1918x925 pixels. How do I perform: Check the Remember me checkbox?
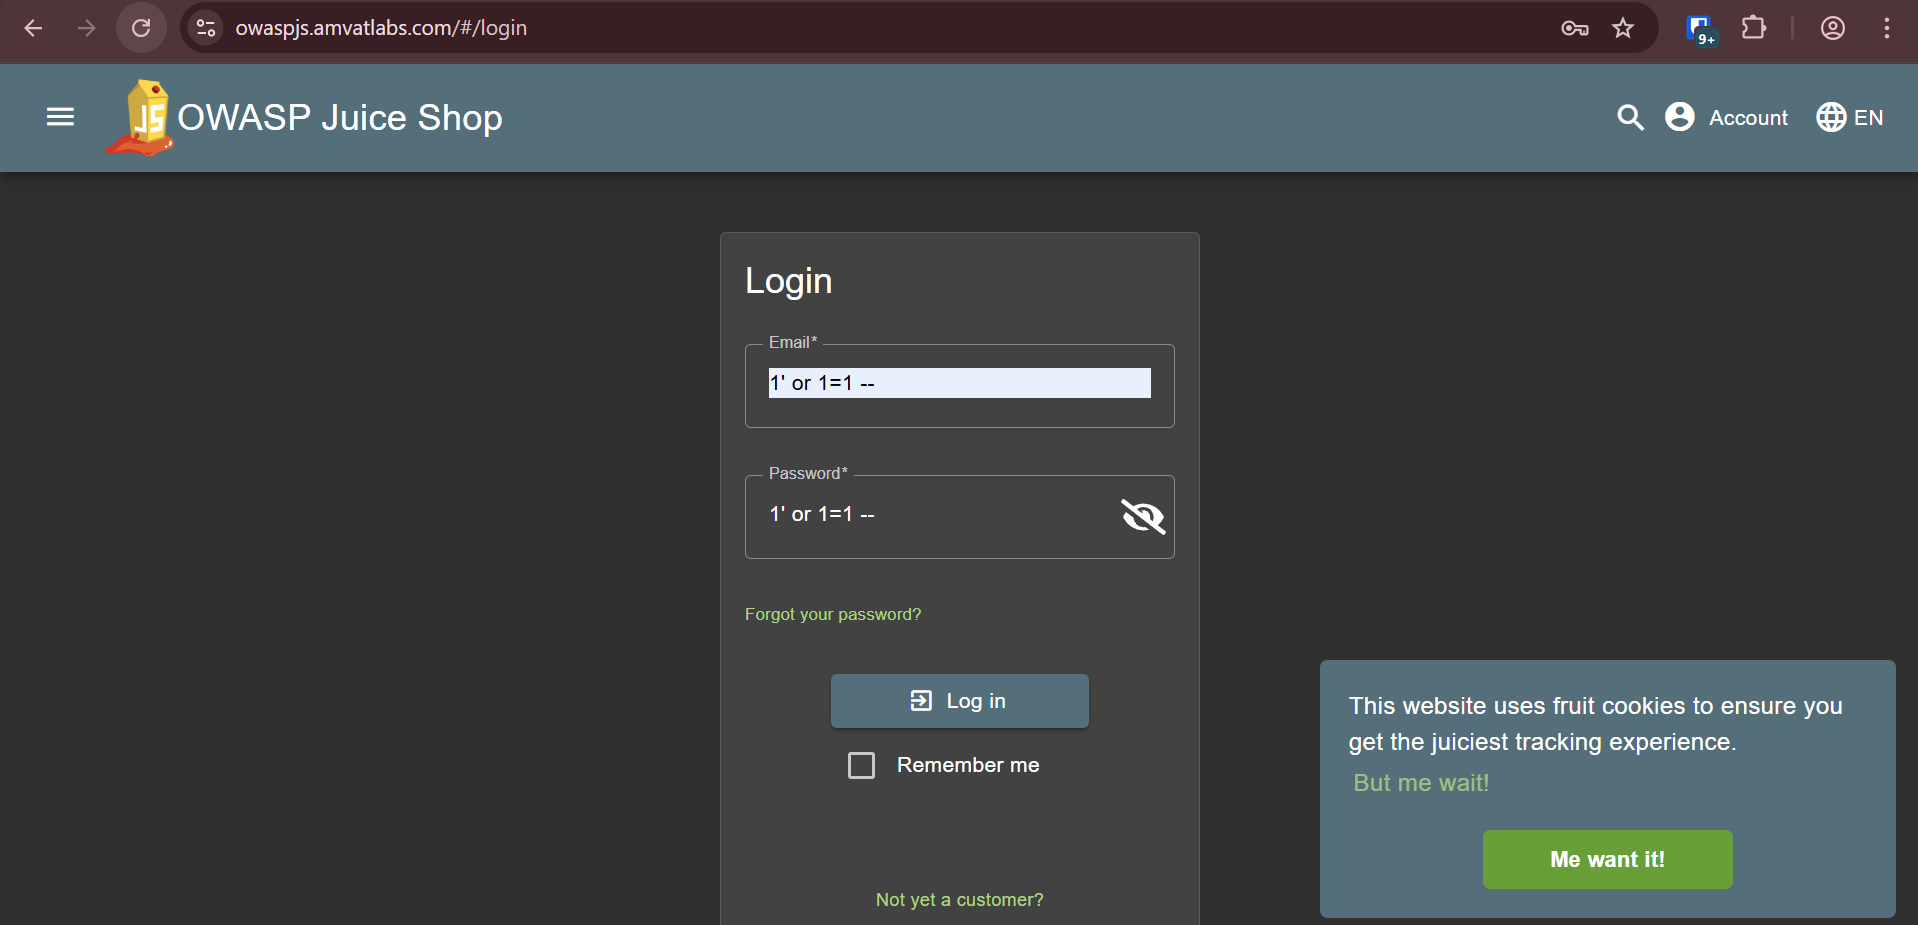(861, 765)
